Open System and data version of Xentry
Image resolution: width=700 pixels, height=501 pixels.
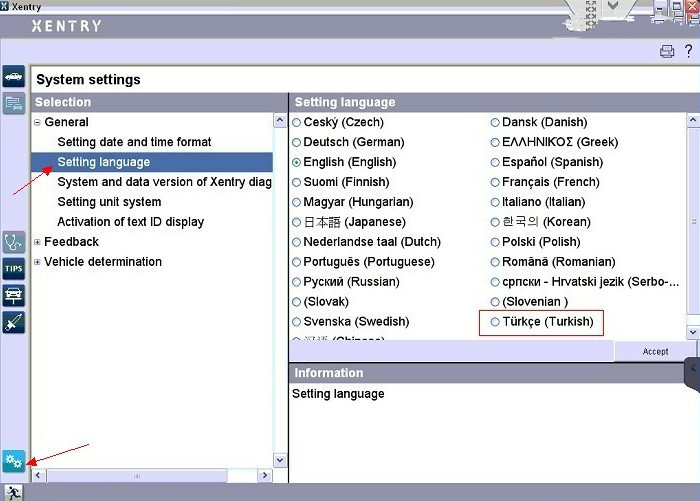pyautogui.click(x=165, y=182)
